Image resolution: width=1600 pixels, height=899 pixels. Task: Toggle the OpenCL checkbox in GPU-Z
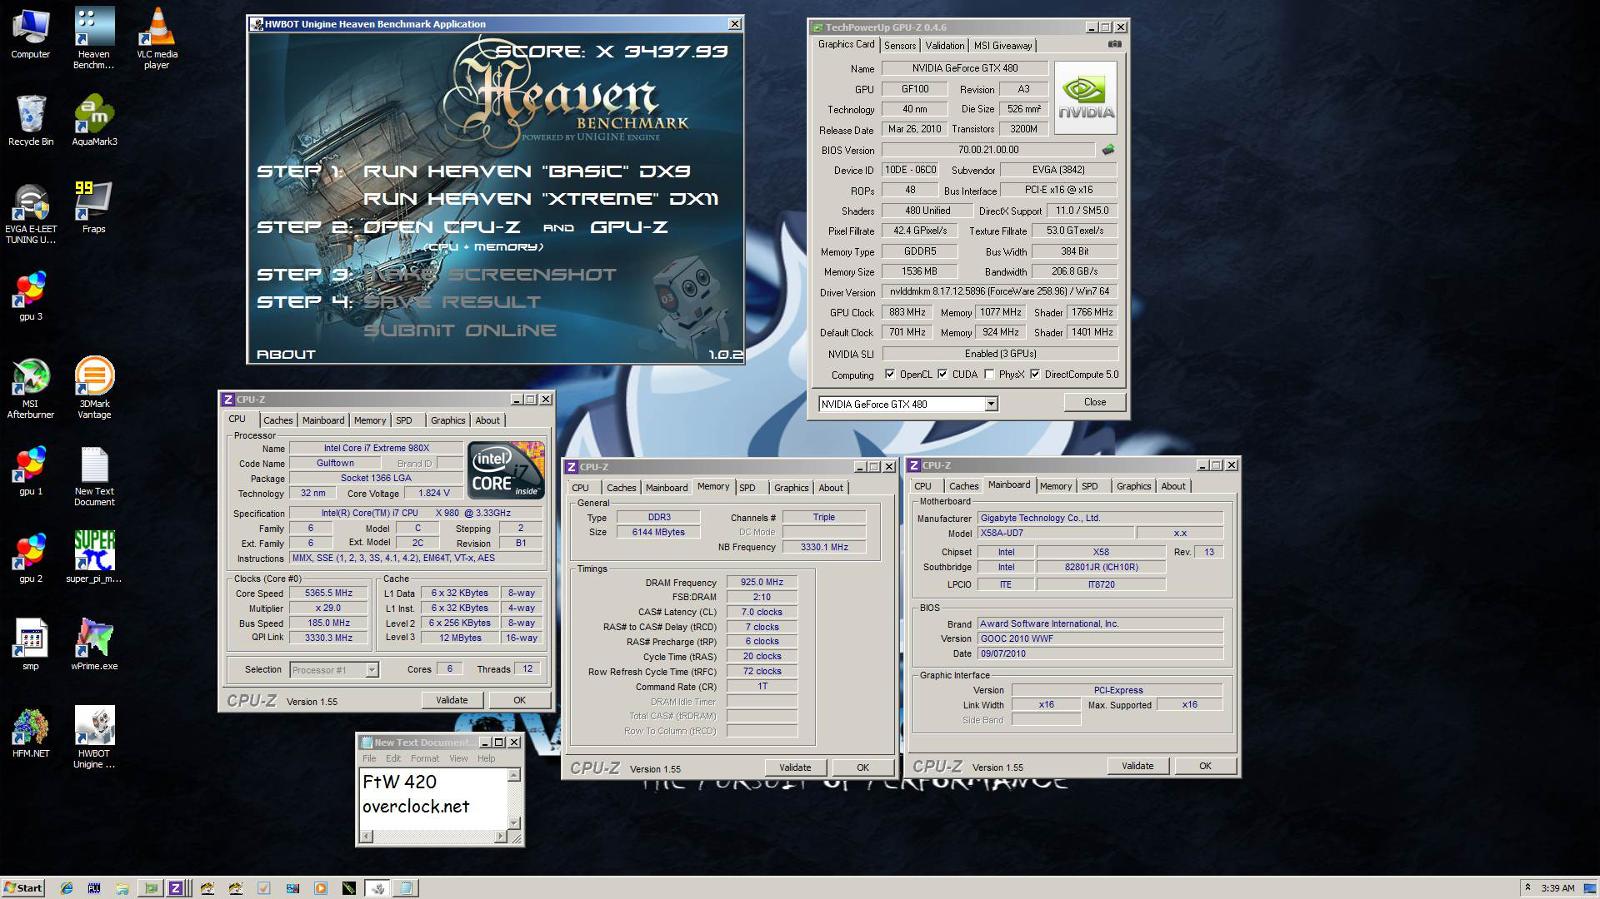pyautogui.click(x=890, y=375)
